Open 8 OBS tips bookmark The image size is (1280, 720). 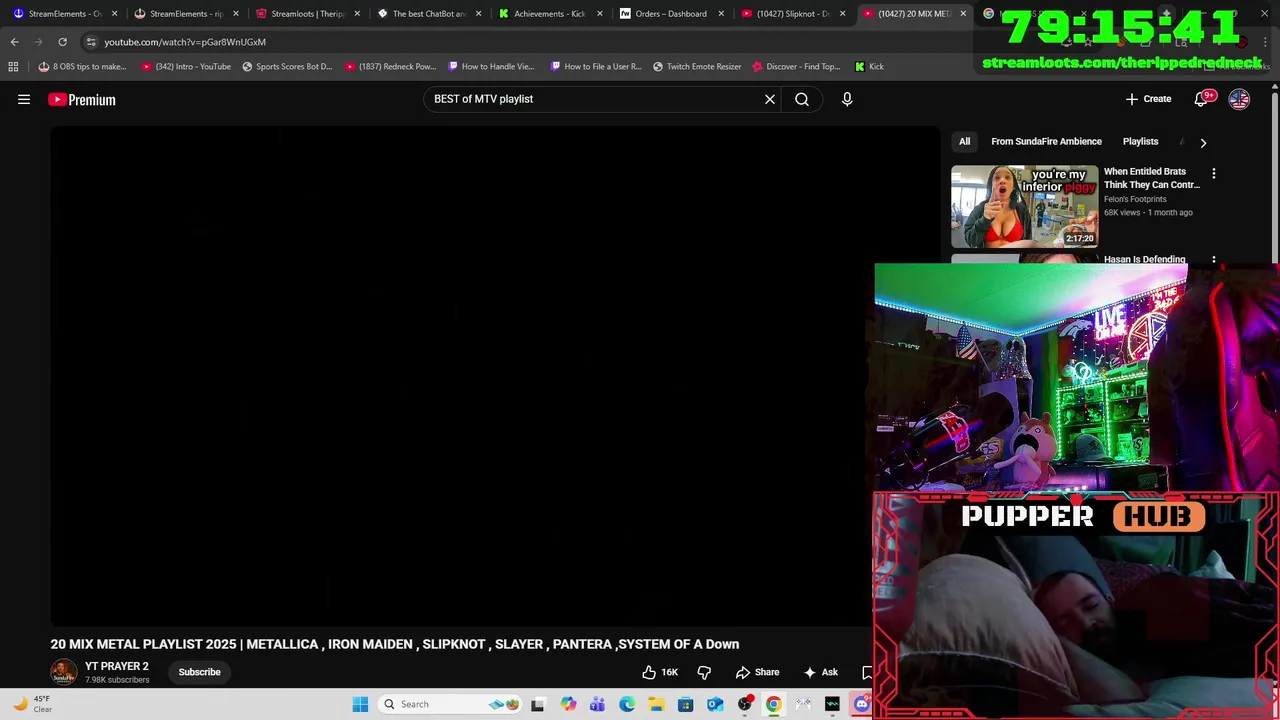tap(82, 66)
